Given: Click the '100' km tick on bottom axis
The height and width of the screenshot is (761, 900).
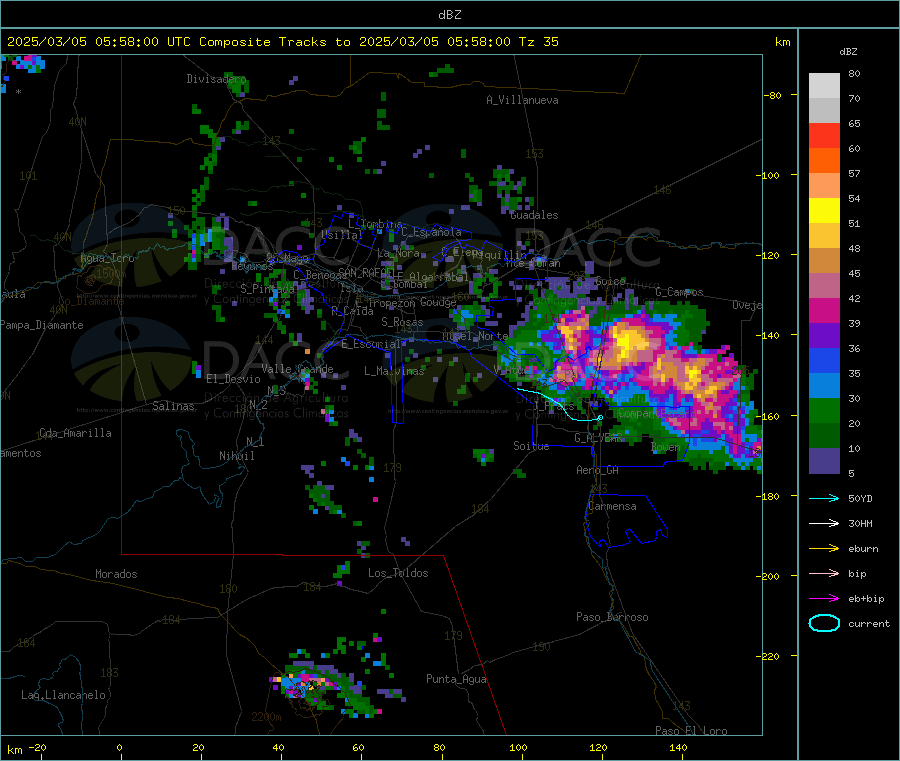Looking at the screenshot, I should (x=518, y=747).
